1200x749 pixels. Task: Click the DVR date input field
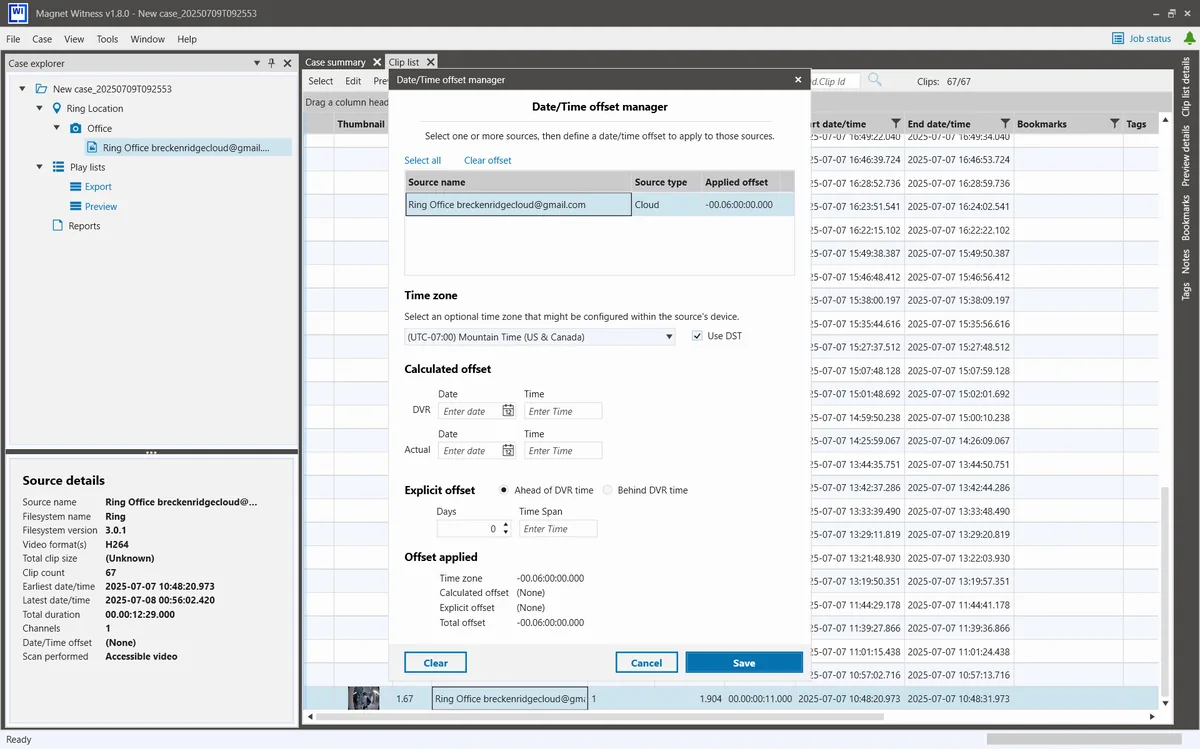469,411
